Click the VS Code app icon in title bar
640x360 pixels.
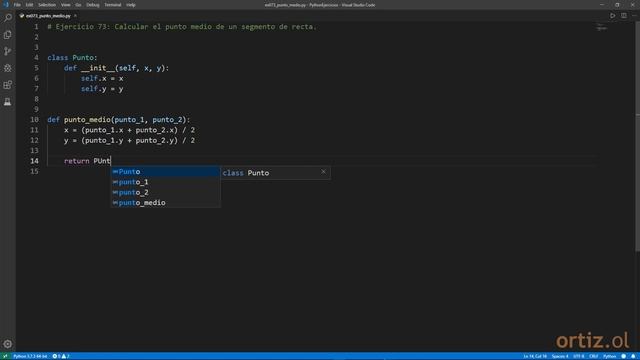[x=5, y=5]
